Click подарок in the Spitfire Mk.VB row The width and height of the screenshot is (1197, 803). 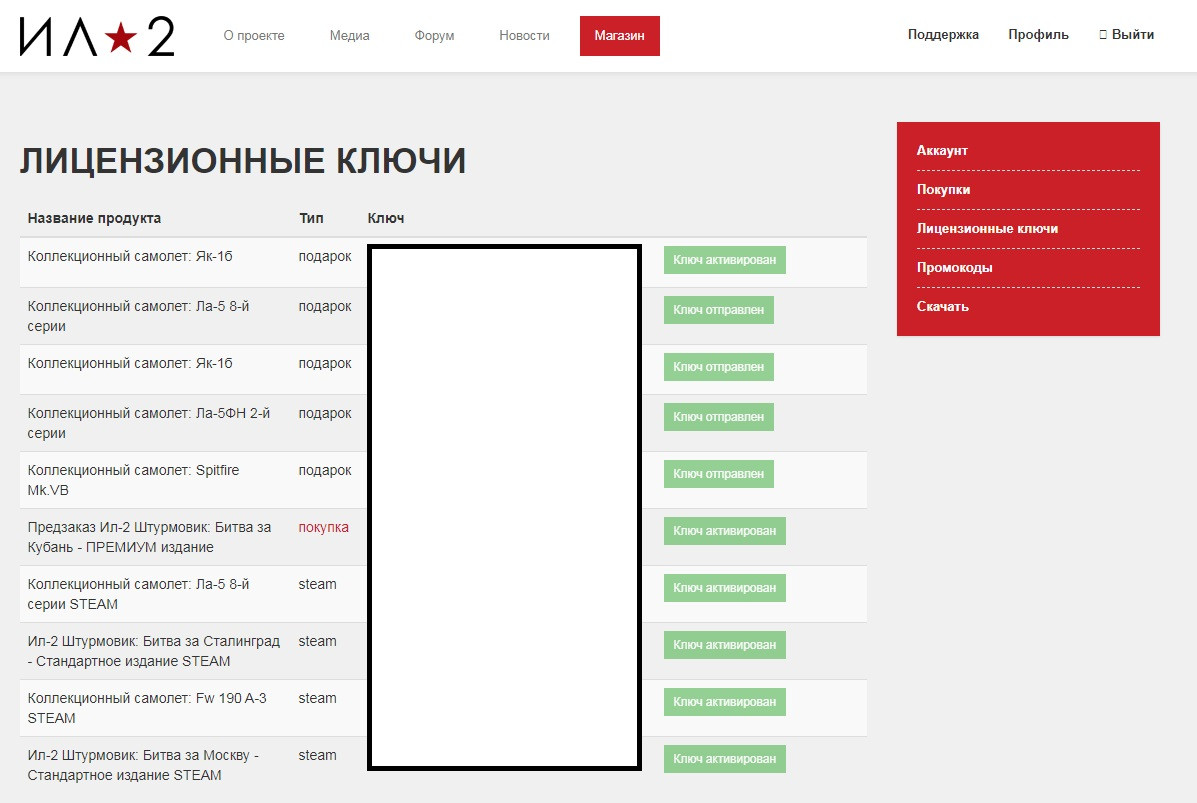point(325,470)
